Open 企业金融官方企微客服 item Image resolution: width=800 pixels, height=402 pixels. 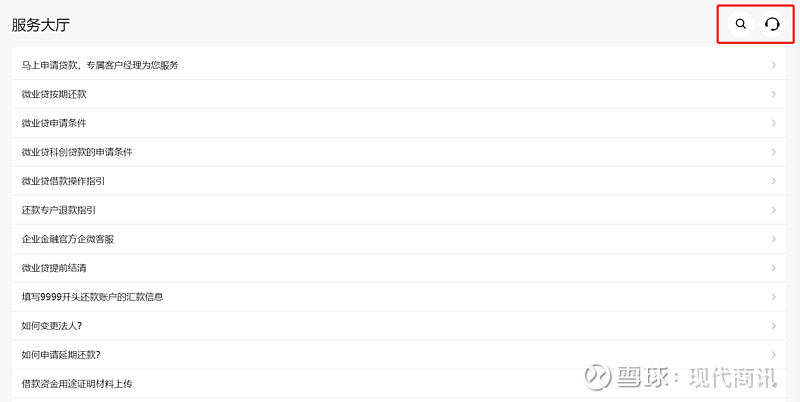pos(398,239)
